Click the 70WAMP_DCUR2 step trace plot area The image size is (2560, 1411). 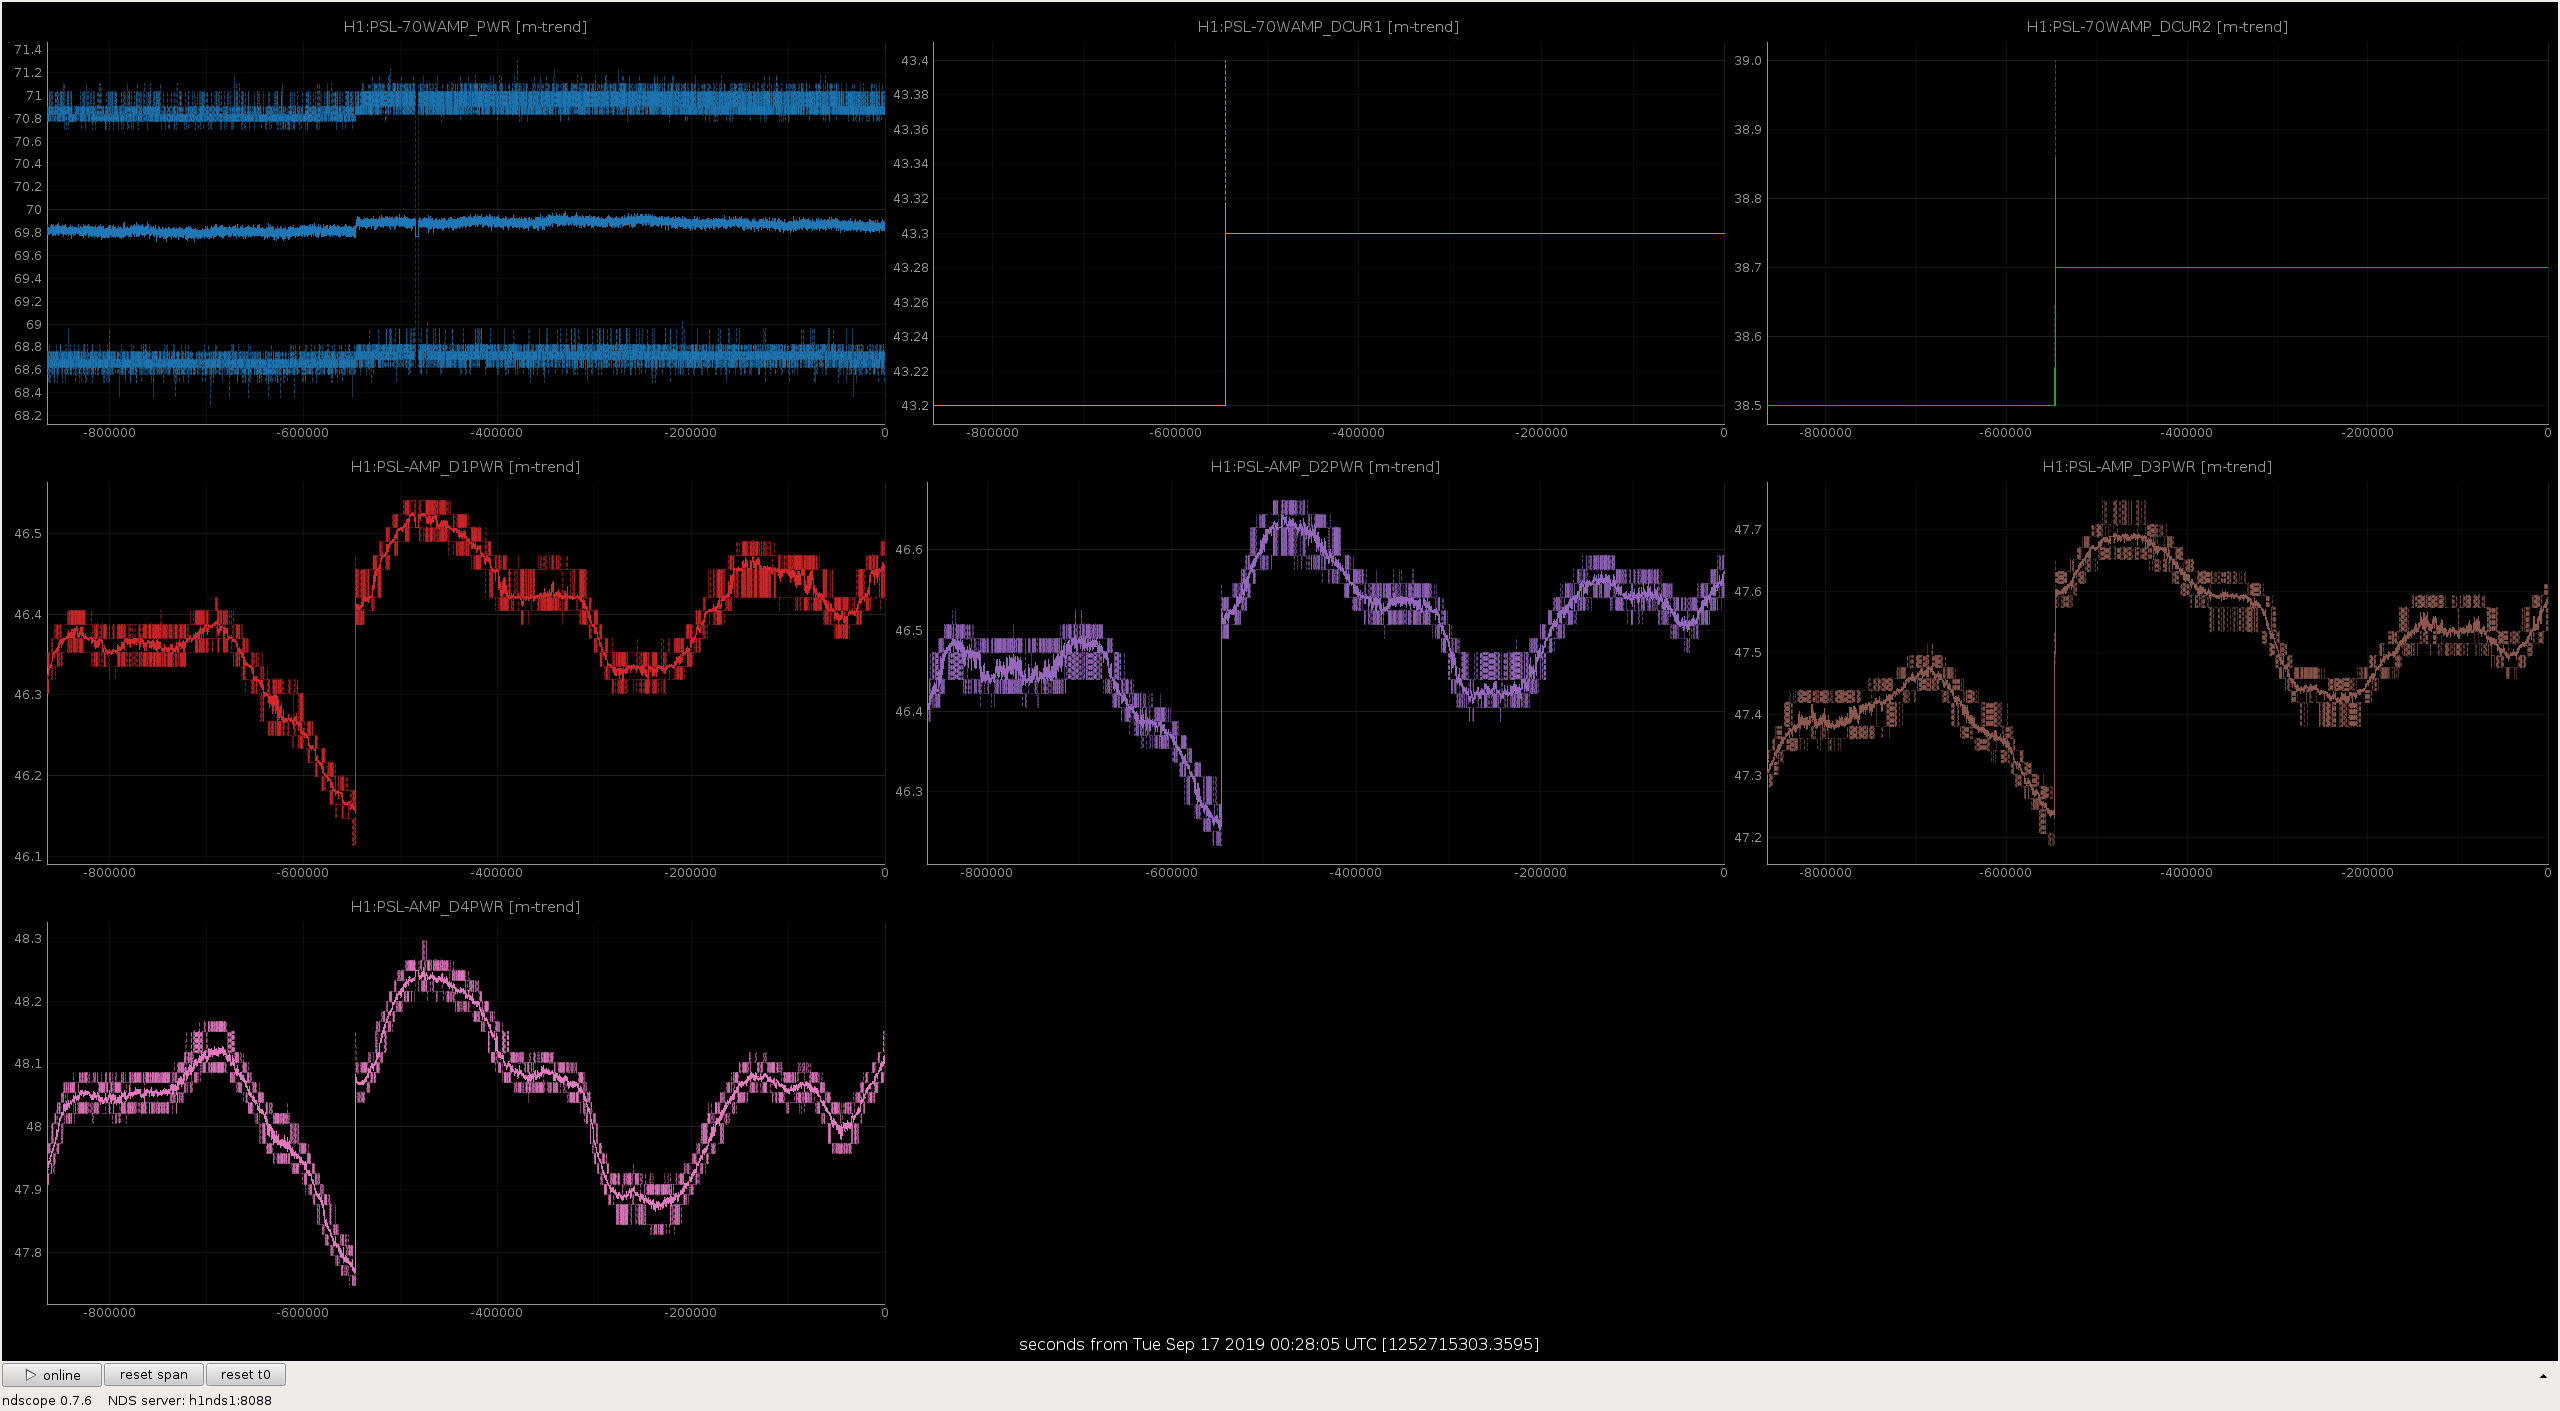(2158, 233)
